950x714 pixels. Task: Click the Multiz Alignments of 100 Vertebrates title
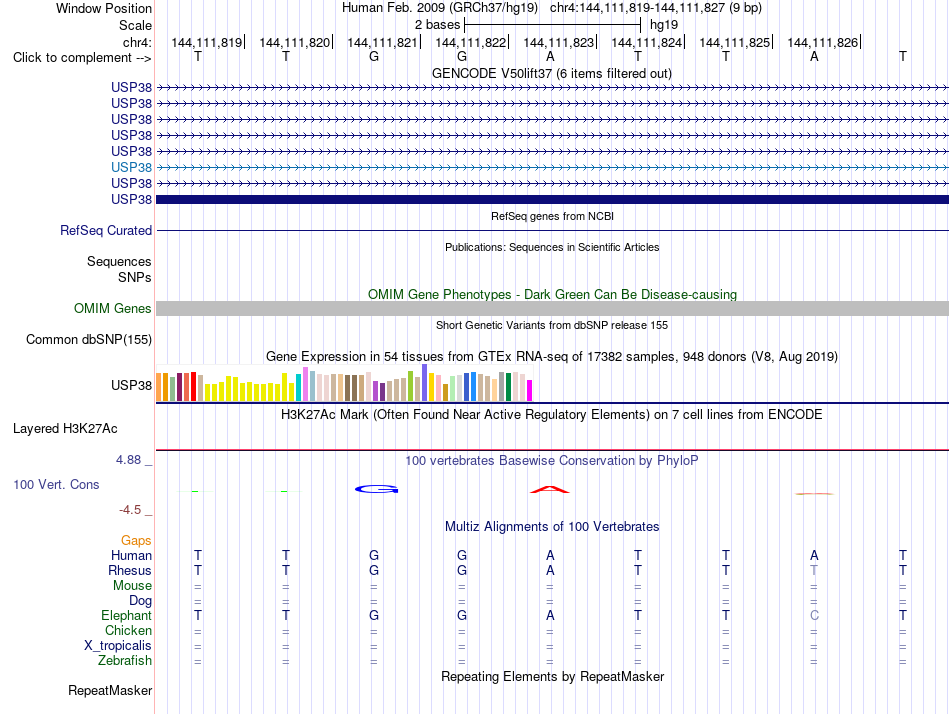(x=552, y=526)
